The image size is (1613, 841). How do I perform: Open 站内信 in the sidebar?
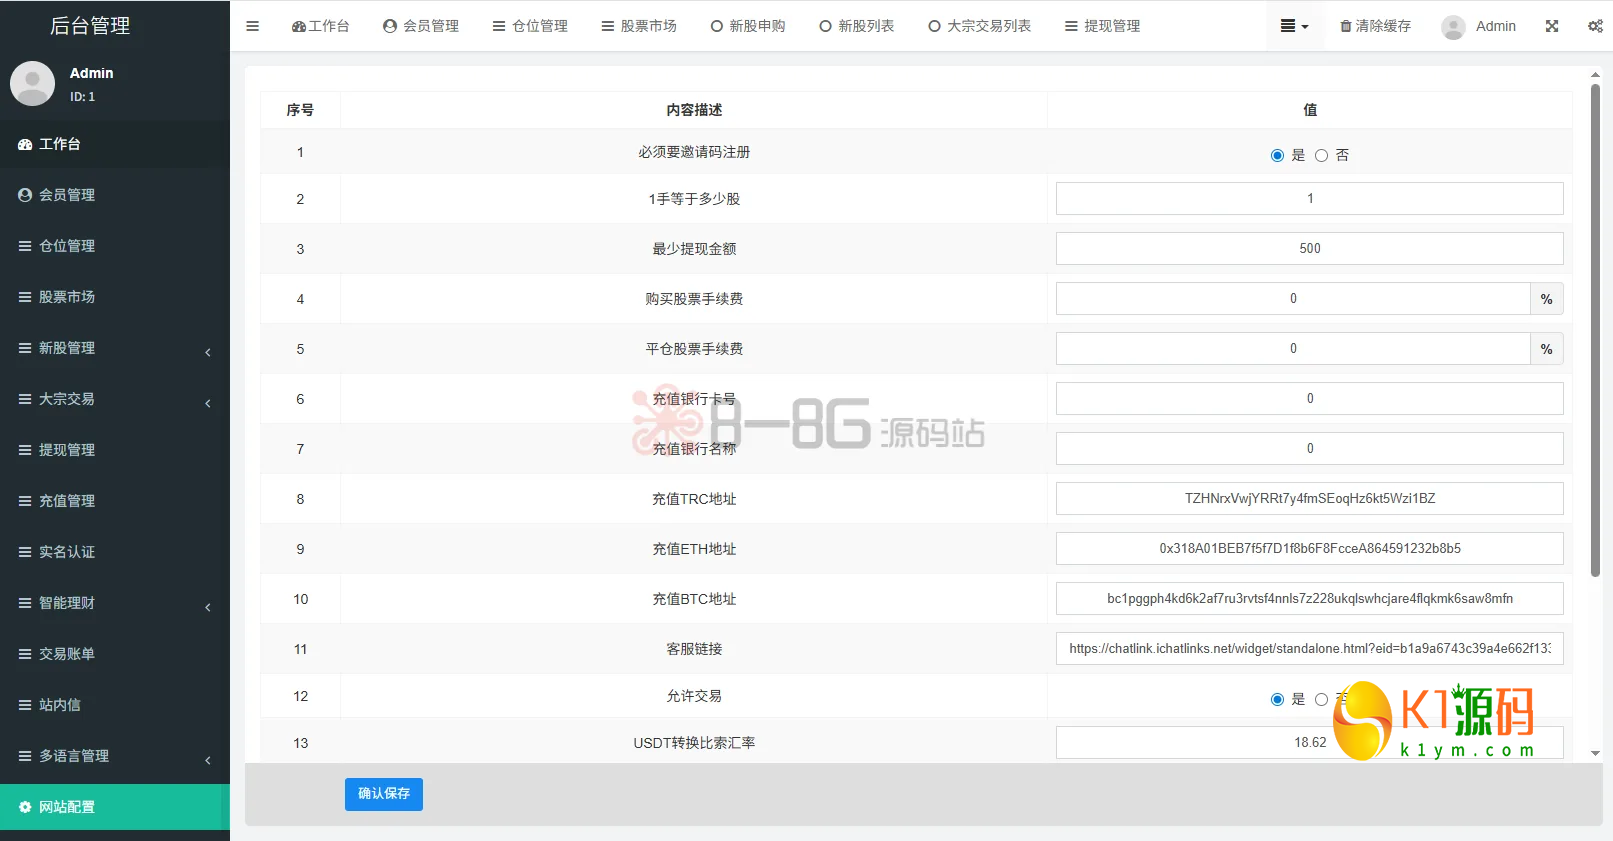[x=115, y=705]
